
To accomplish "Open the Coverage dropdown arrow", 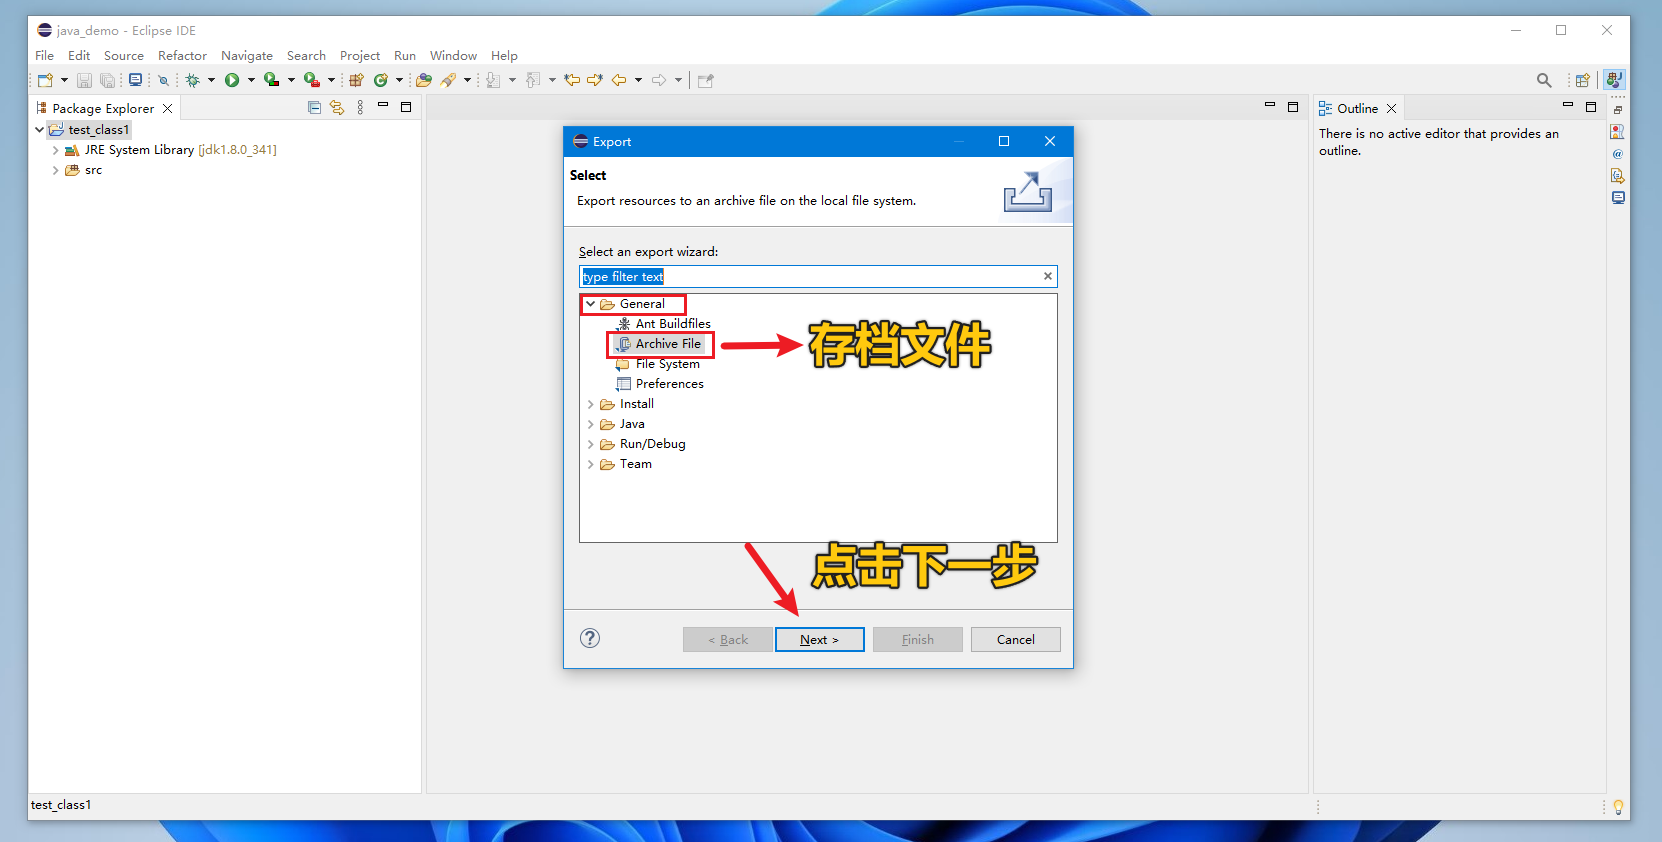I will pos(291,80).
